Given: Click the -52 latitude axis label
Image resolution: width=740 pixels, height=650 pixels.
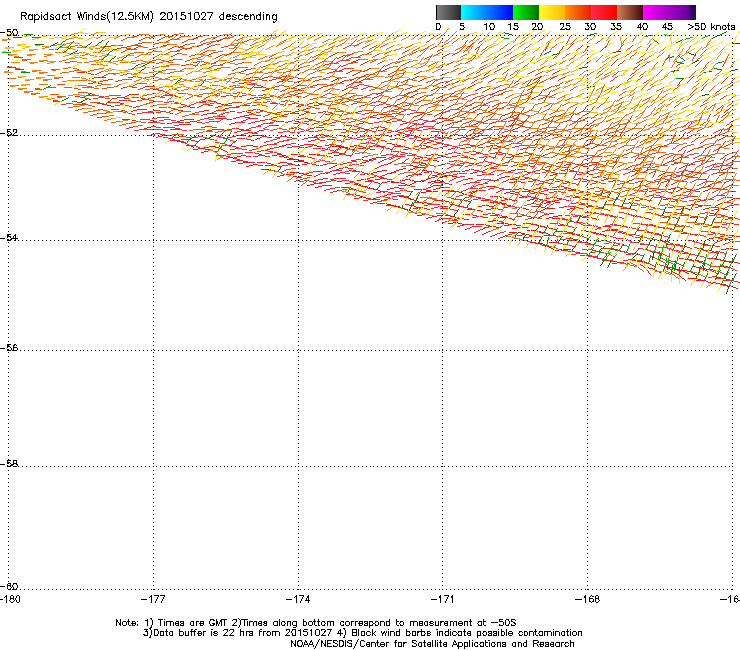Looking at the screenshot, I should (9, 133).
